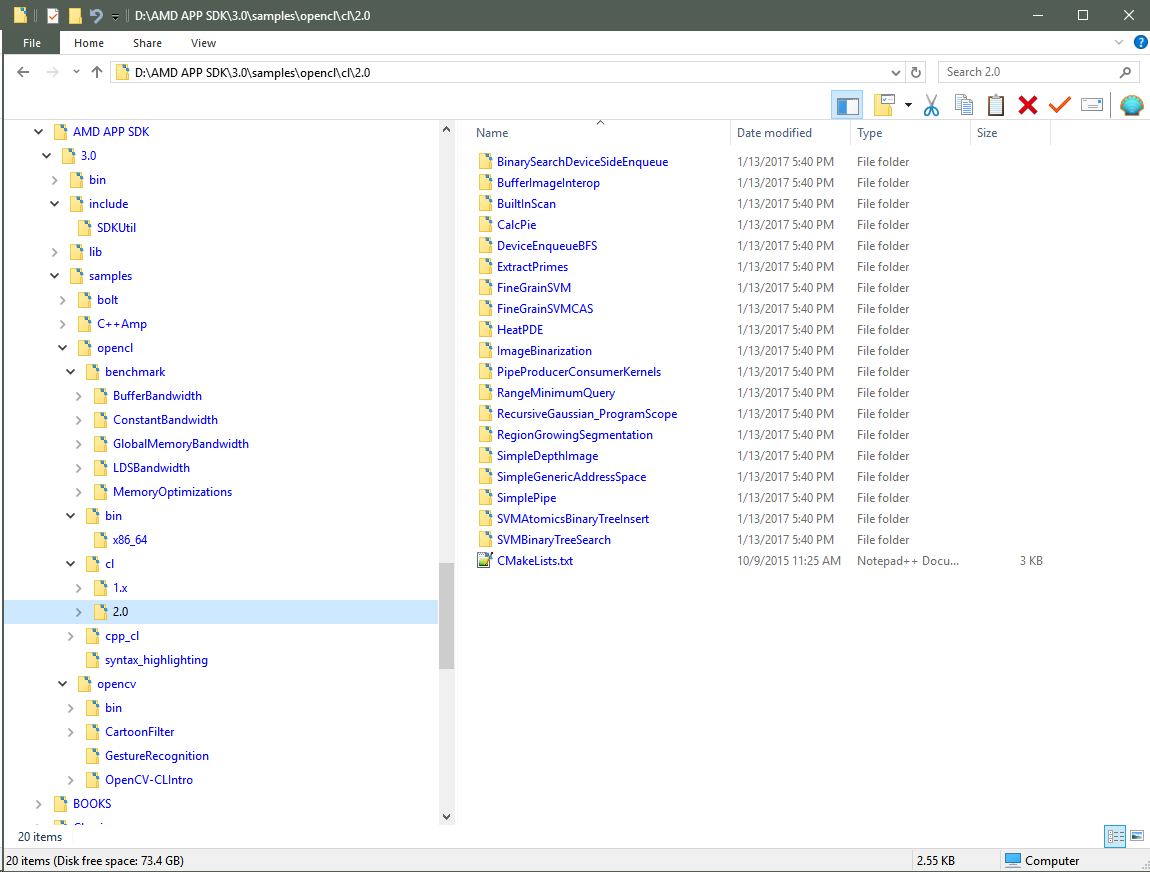
Task: Sort by the Size column header
Action: point(1010,133)
